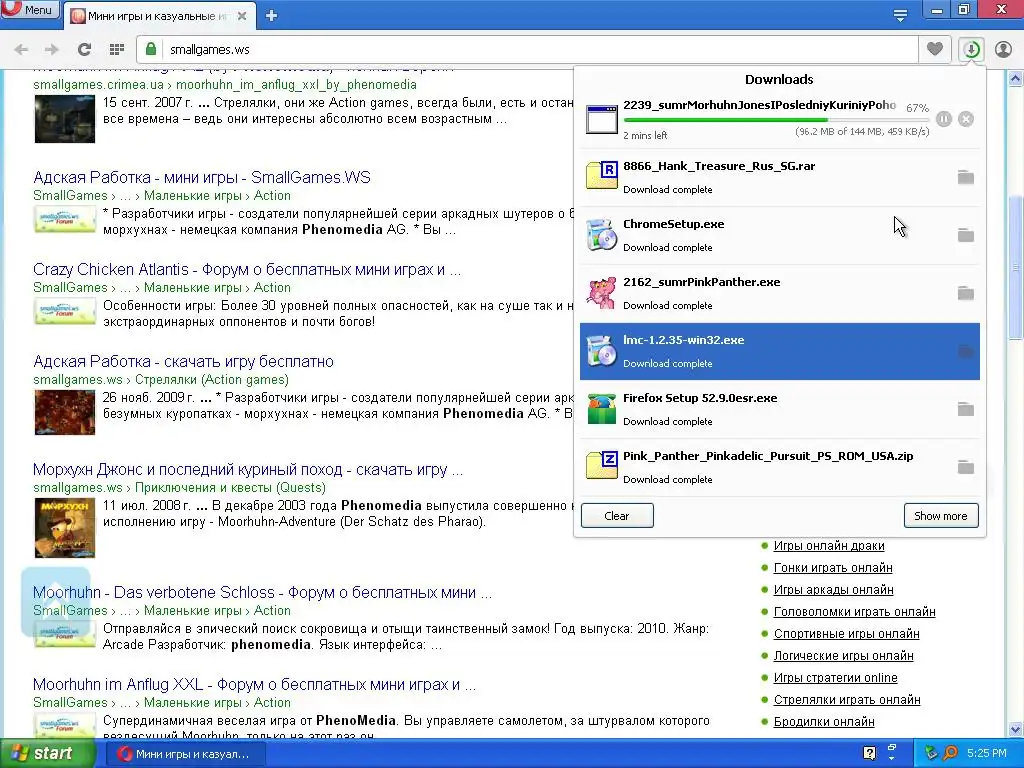Open the Speed Dial grid icon
This screenshot has width=1024, height=768.
point(117,50)
